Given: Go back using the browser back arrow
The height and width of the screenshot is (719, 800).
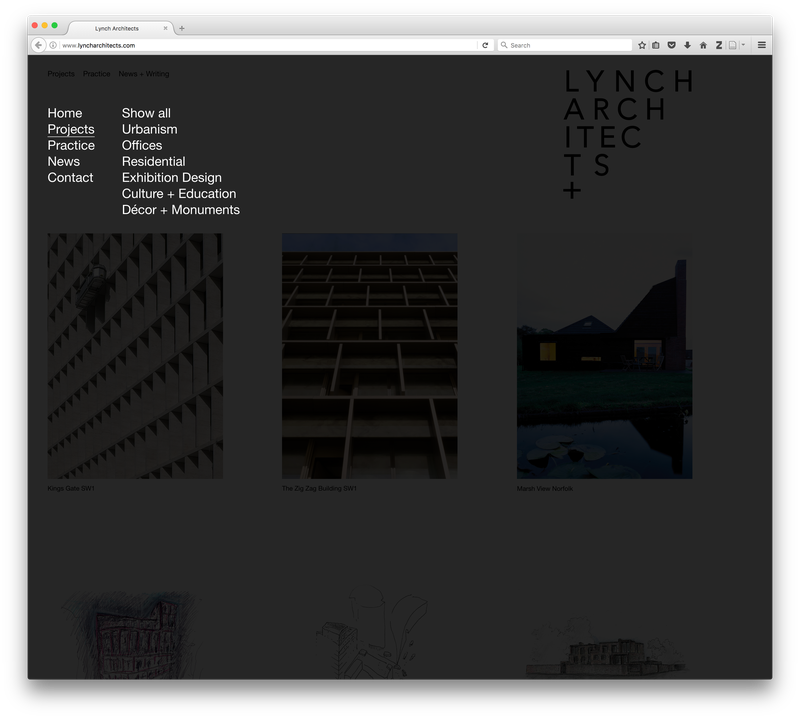Looking at the screenshot, I should (38, 45).
